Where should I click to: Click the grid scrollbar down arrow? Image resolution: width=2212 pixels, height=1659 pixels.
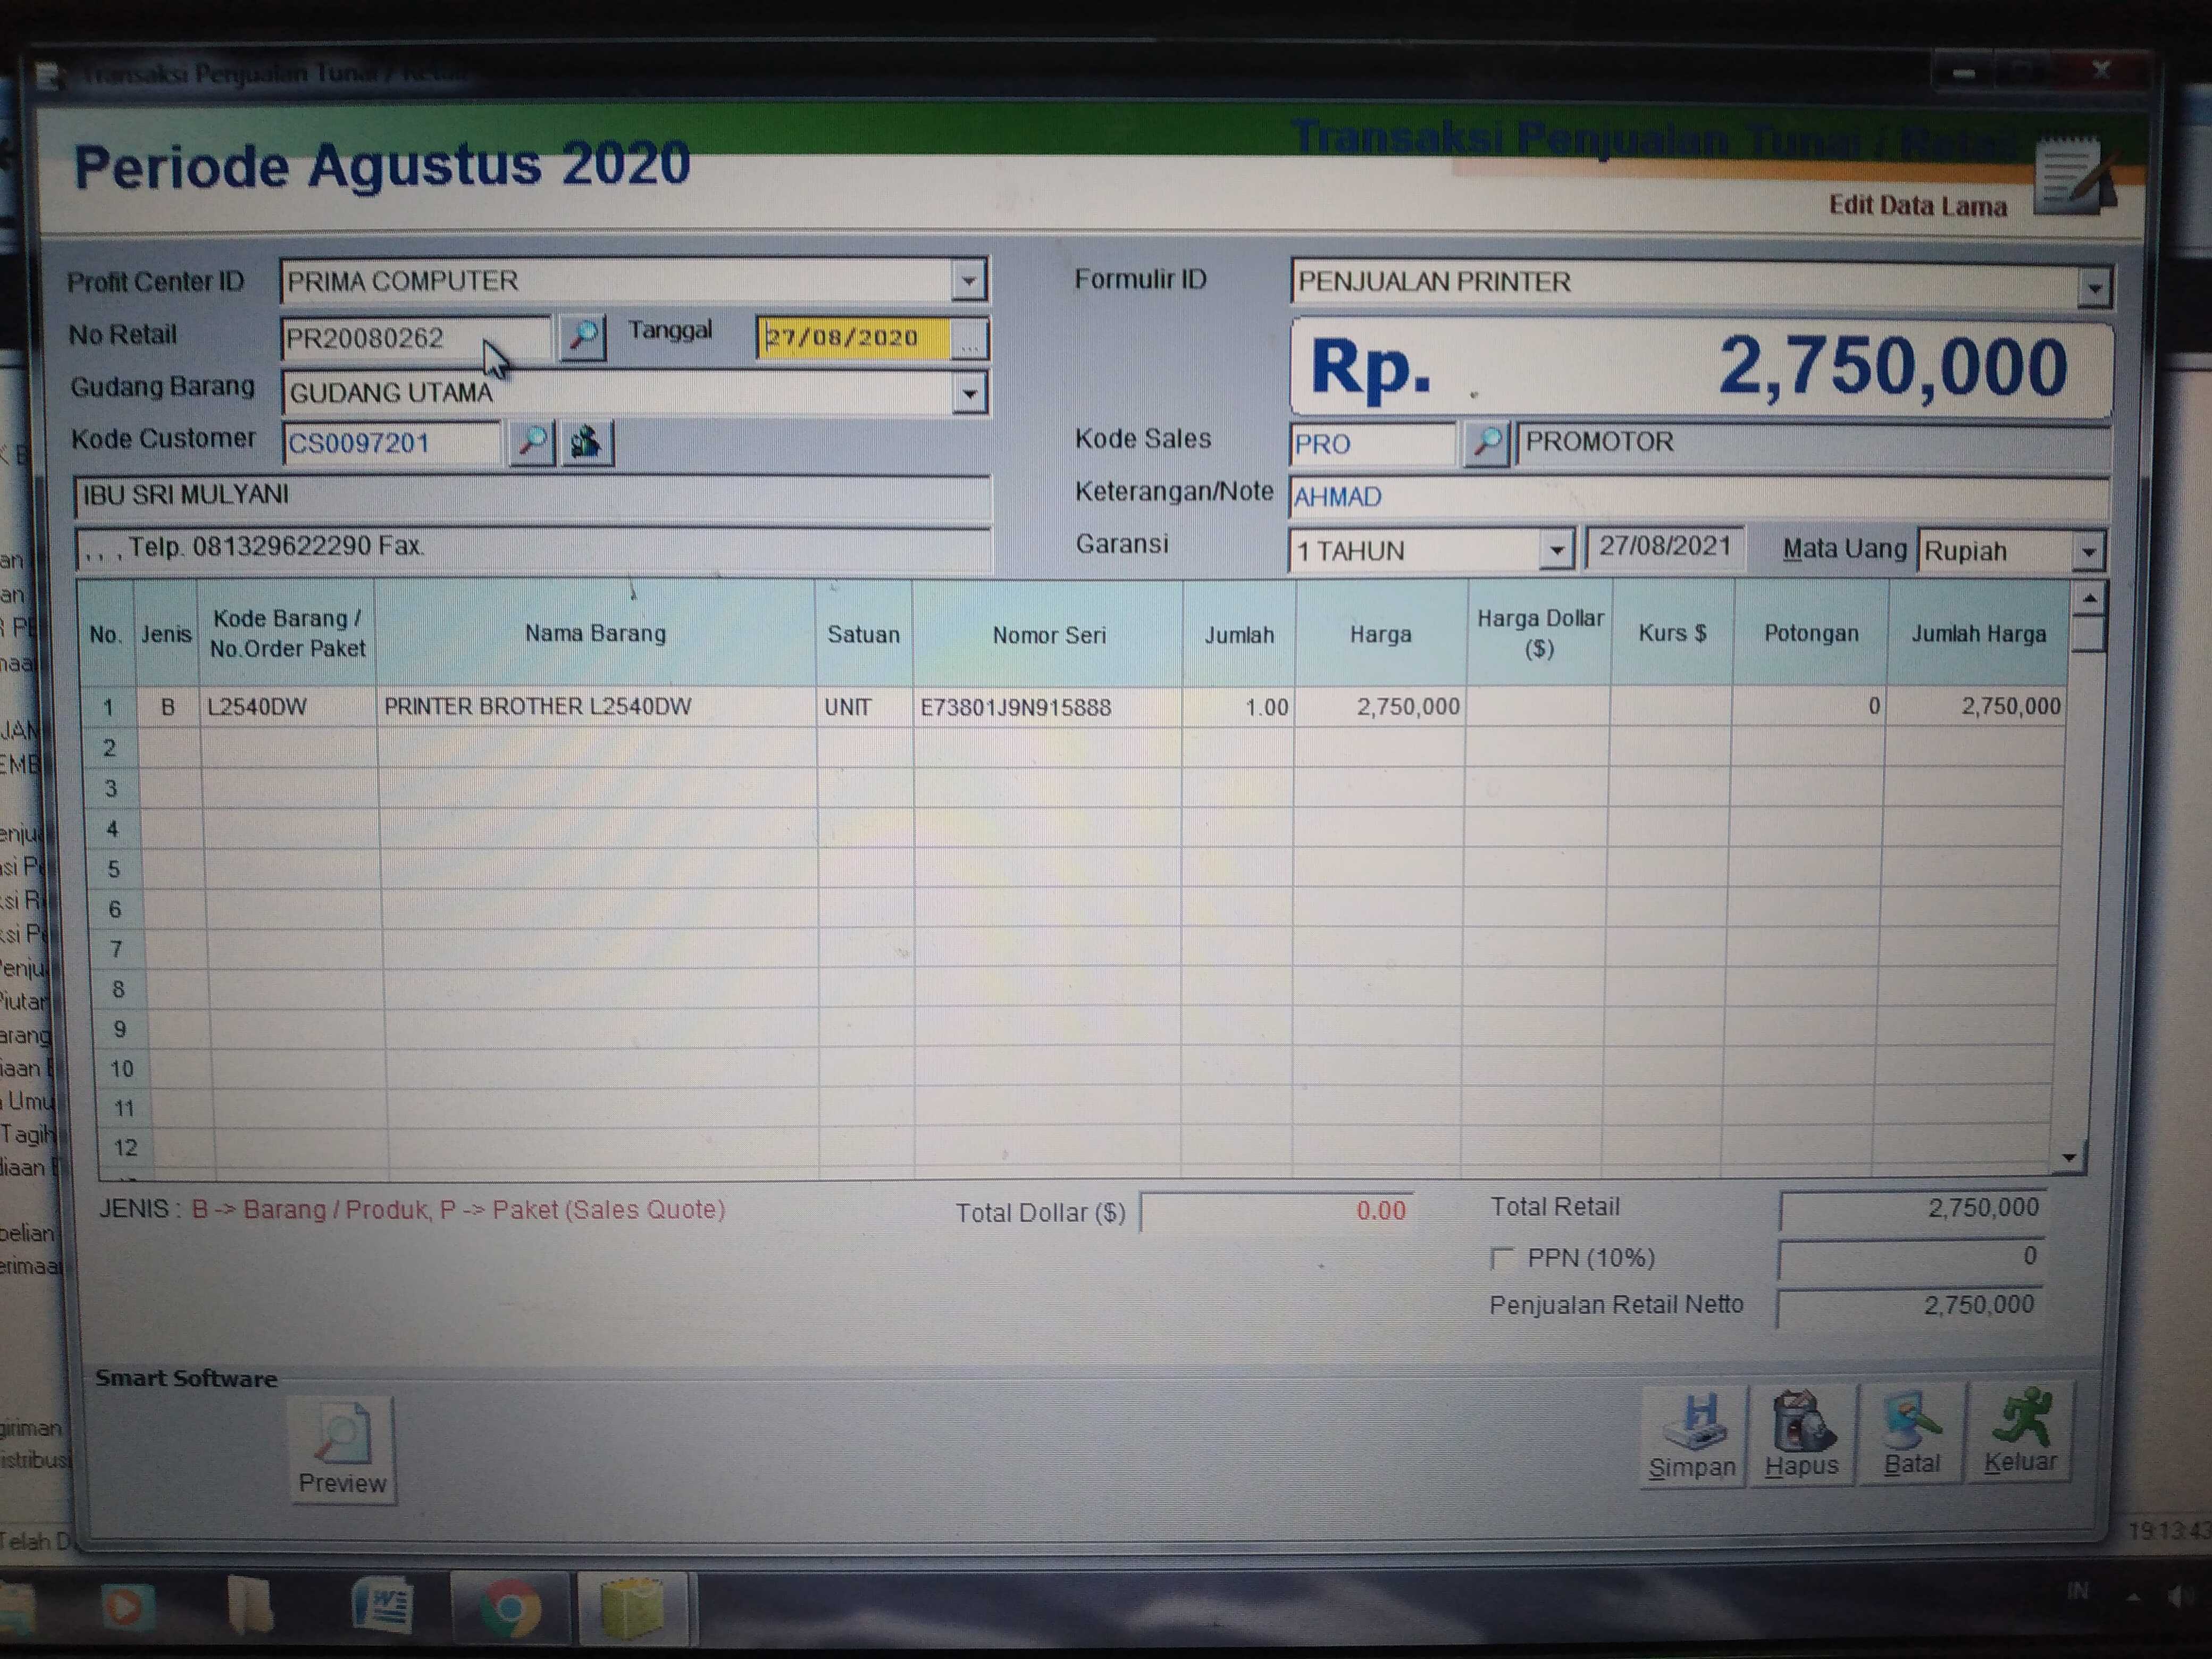(2069, 1157)
